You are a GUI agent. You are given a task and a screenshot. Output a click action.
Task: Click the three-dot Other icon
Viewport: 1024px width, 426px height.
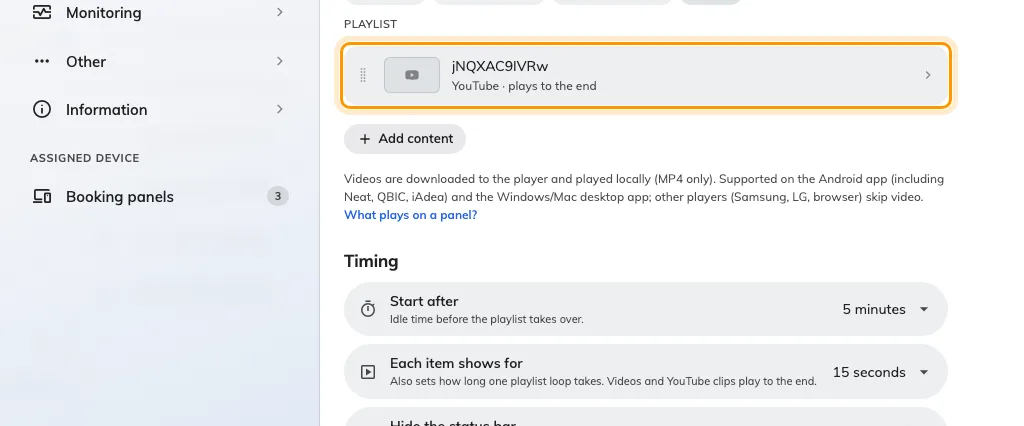42,61
